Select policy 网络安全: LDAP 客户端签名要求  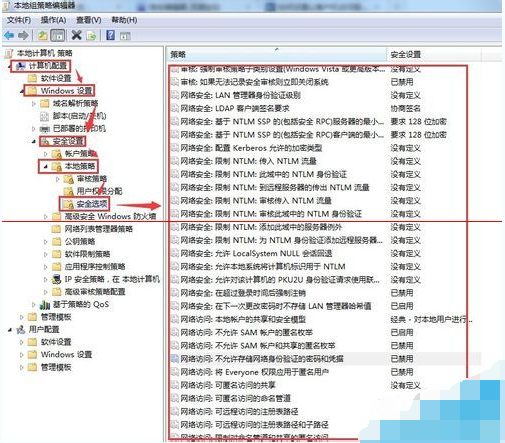click(x=235, y=108)
